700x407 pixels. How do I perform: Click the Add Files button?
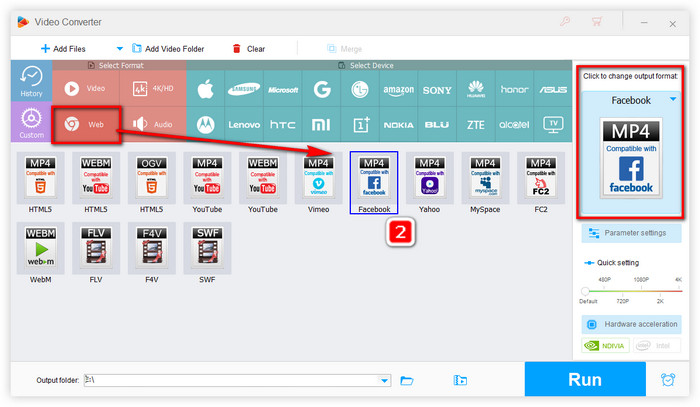[63, 49]
